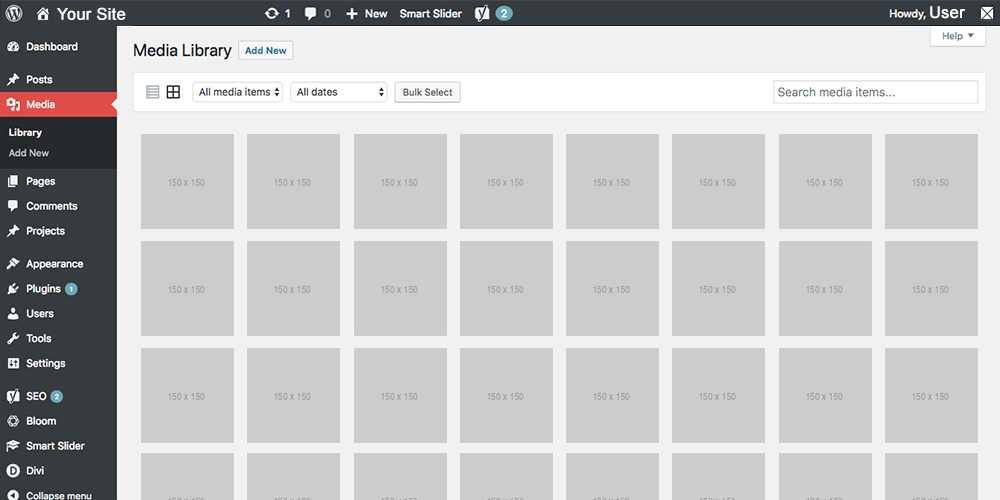Open the Divi sidebar menu
Image resolution: width=1000 pixels, height=500 pixels.
coord(35,470)
